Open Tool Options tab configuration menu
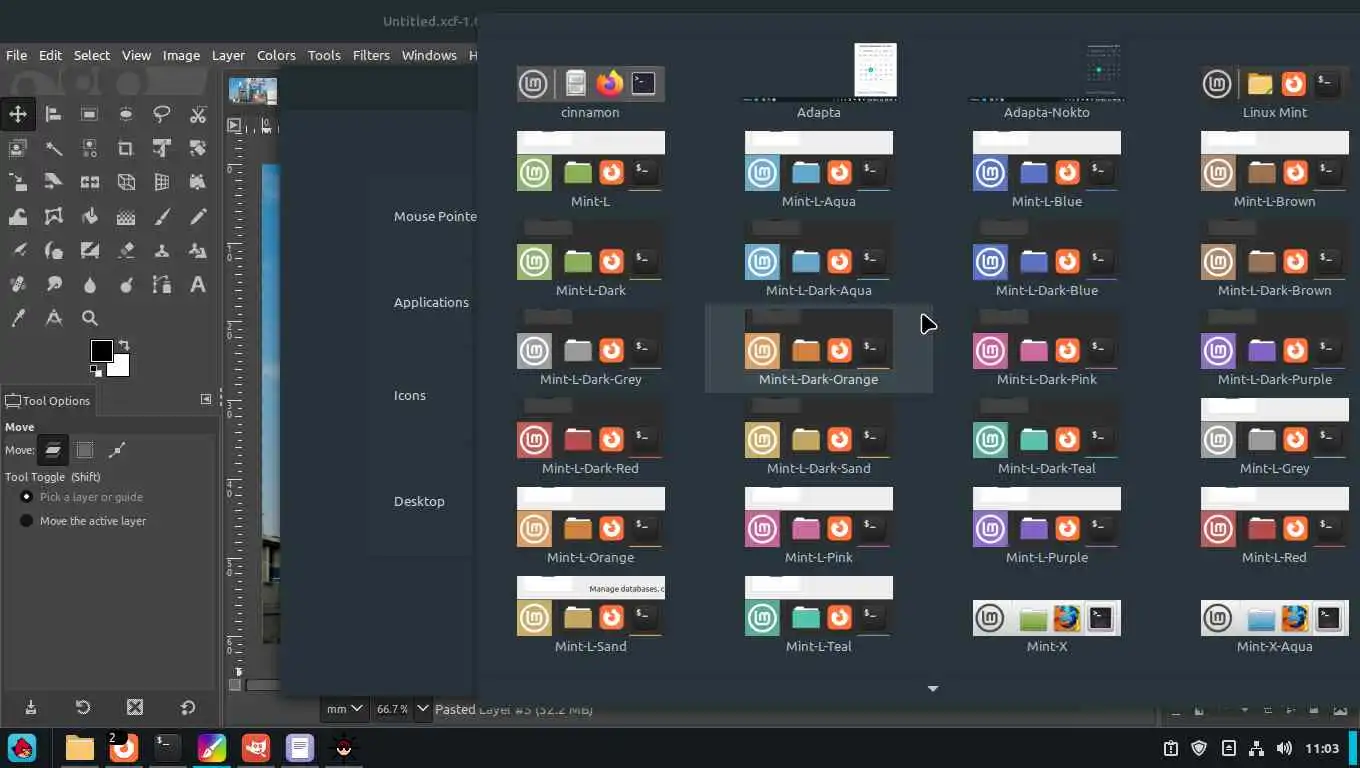Viewport: 1360px width, 768px height. [206, 399]
